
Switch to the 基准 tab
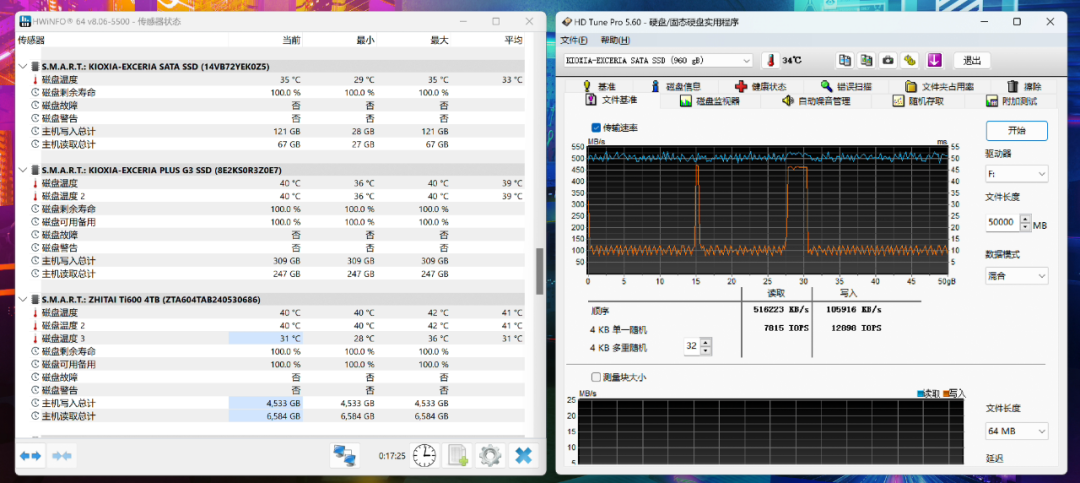click(x=599, y=87)
